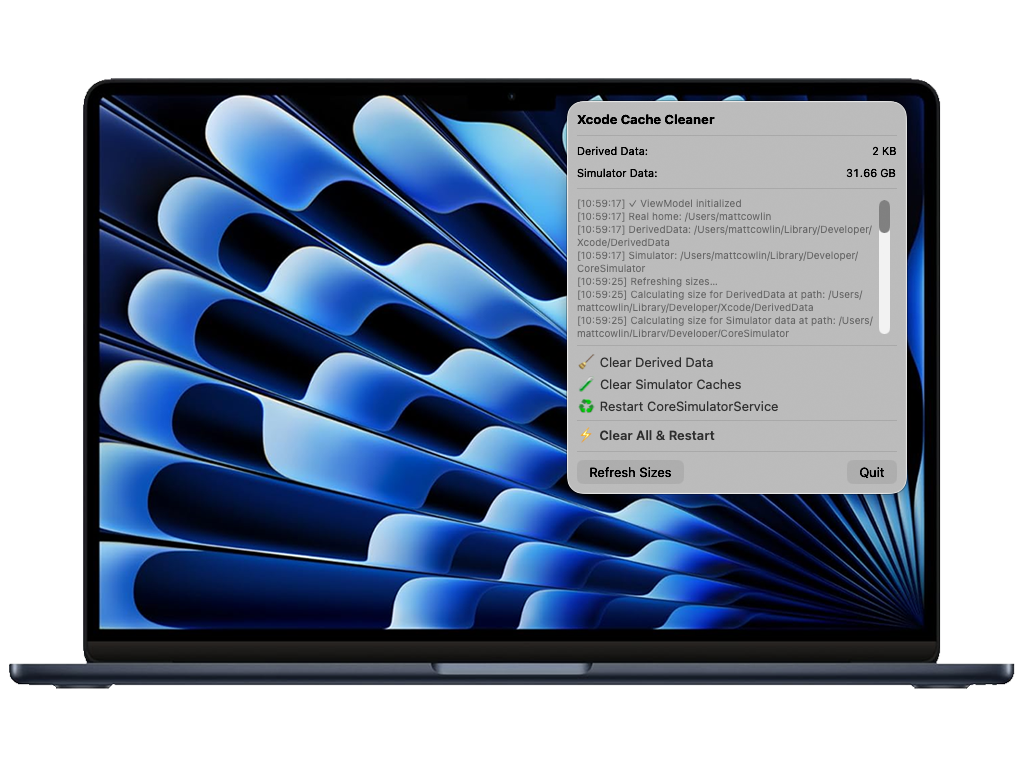Viewport: 1024px width, 768px height.
Task: Click the lightning bolt icon for Clear All
Action: [586, 435]
